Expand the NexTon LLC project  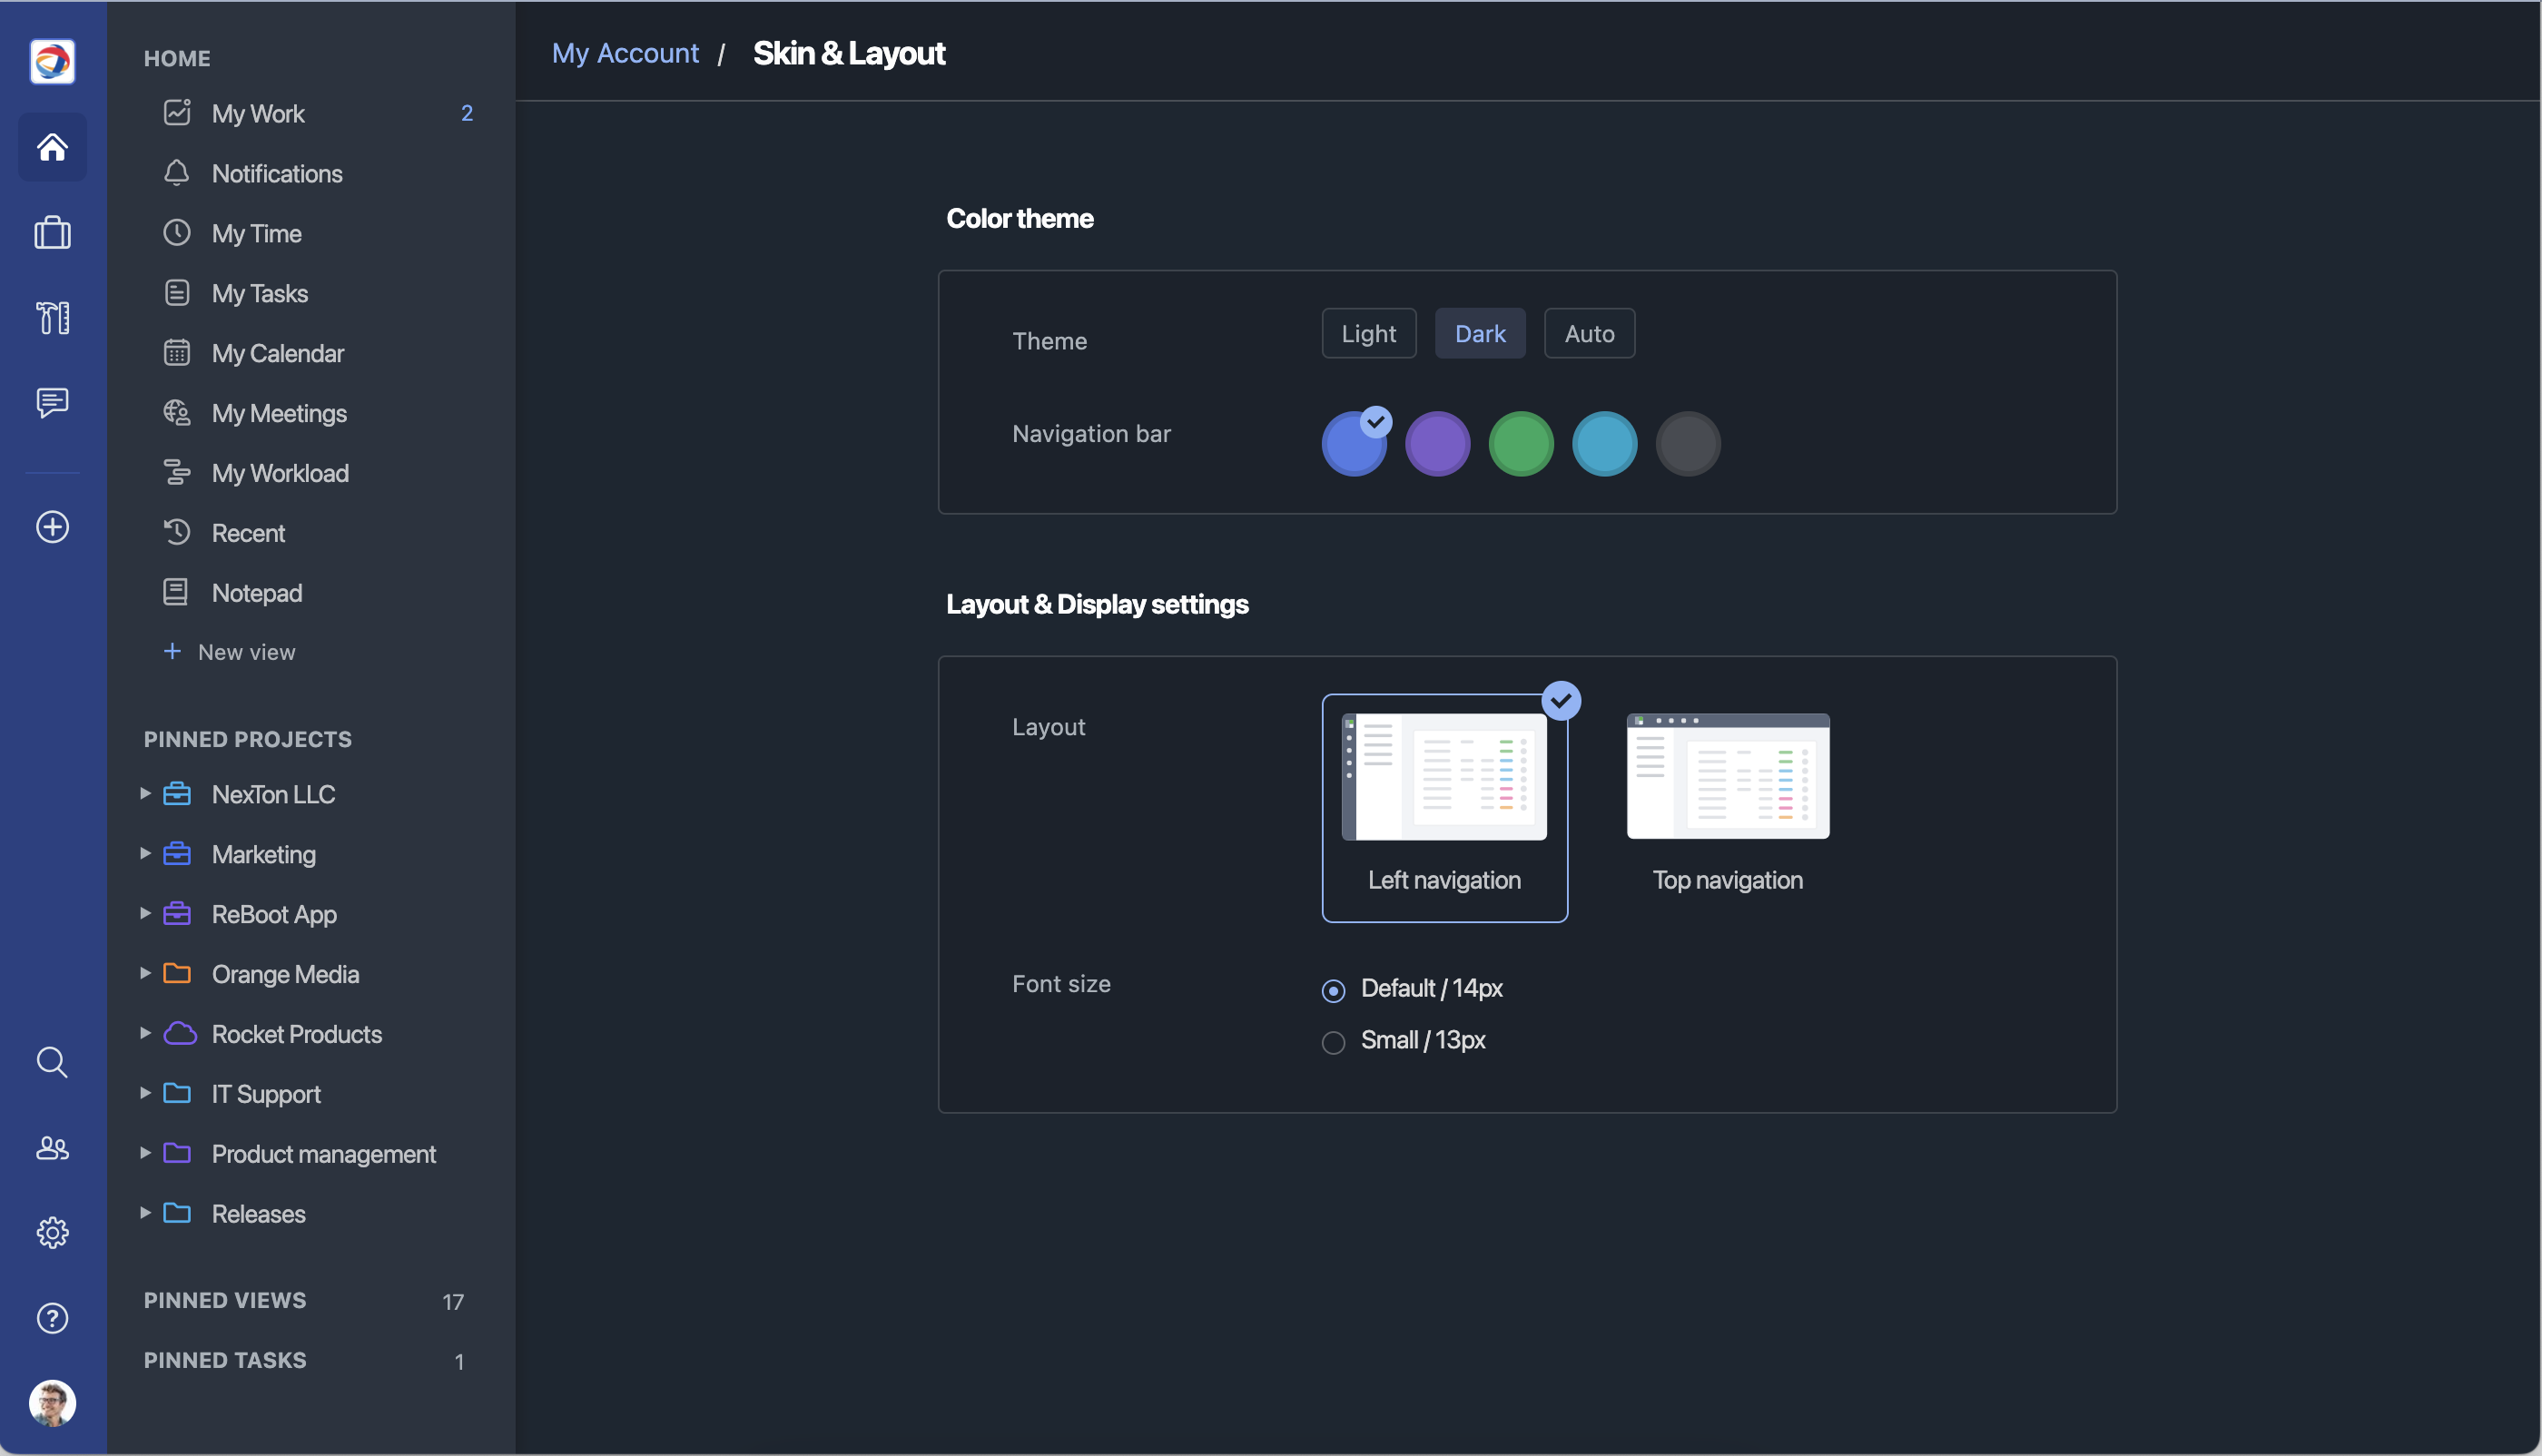[145, 793]
